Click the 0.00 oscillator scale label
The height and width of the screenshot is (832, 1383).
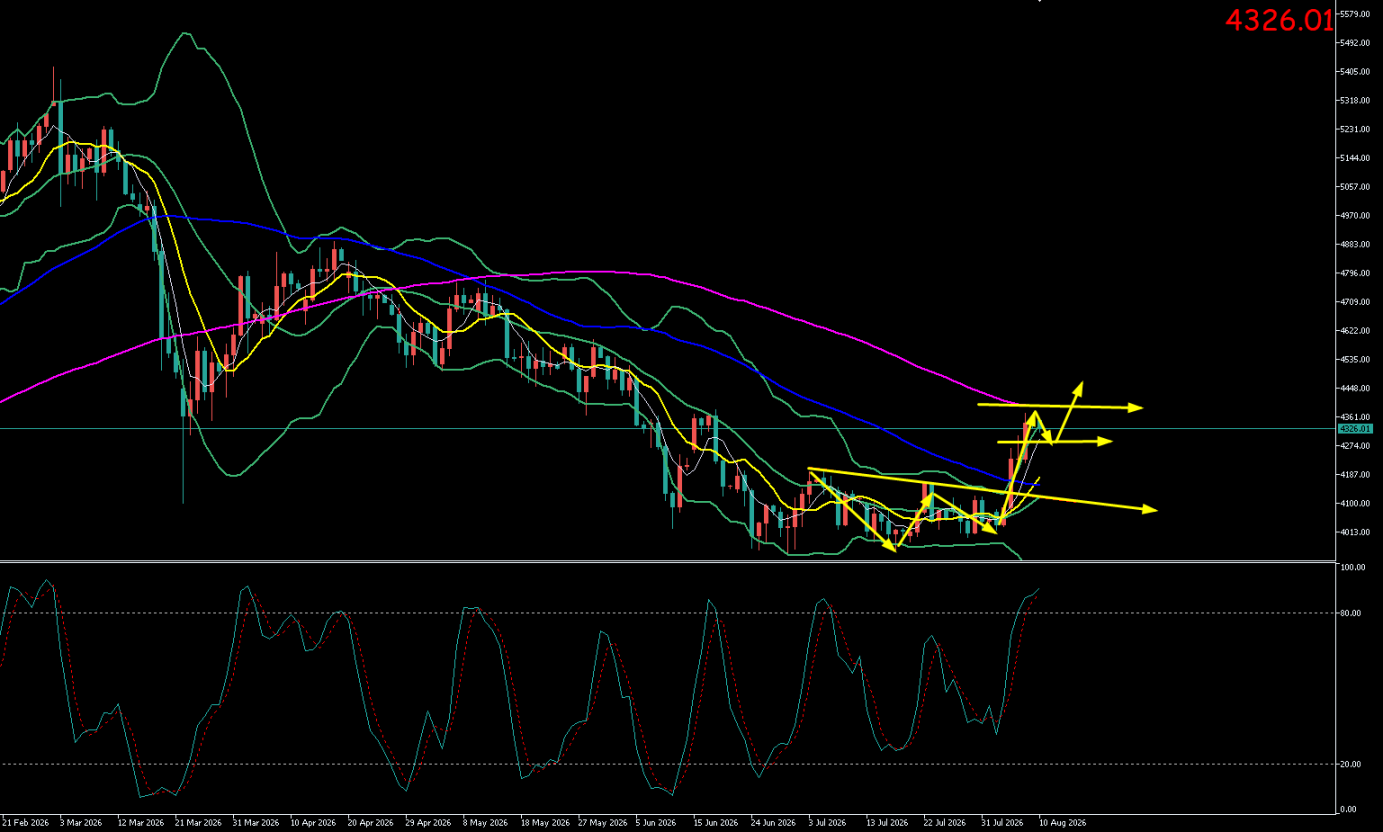coord(1350,809)
